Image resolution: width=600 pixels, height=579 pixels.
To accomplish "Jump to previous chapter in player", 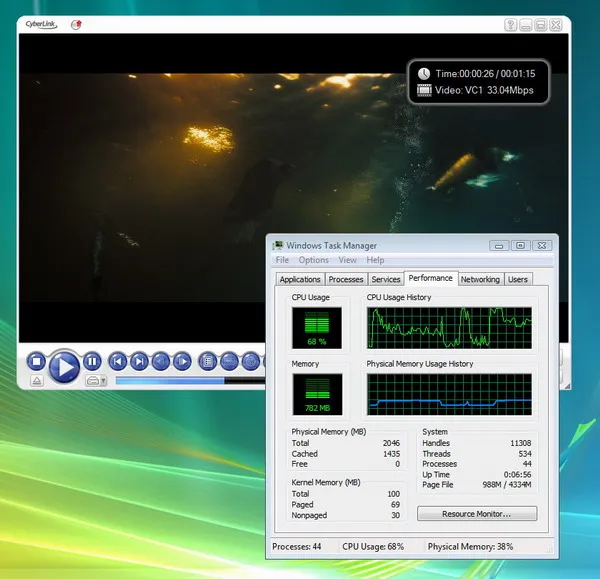I will pos(118,361).
